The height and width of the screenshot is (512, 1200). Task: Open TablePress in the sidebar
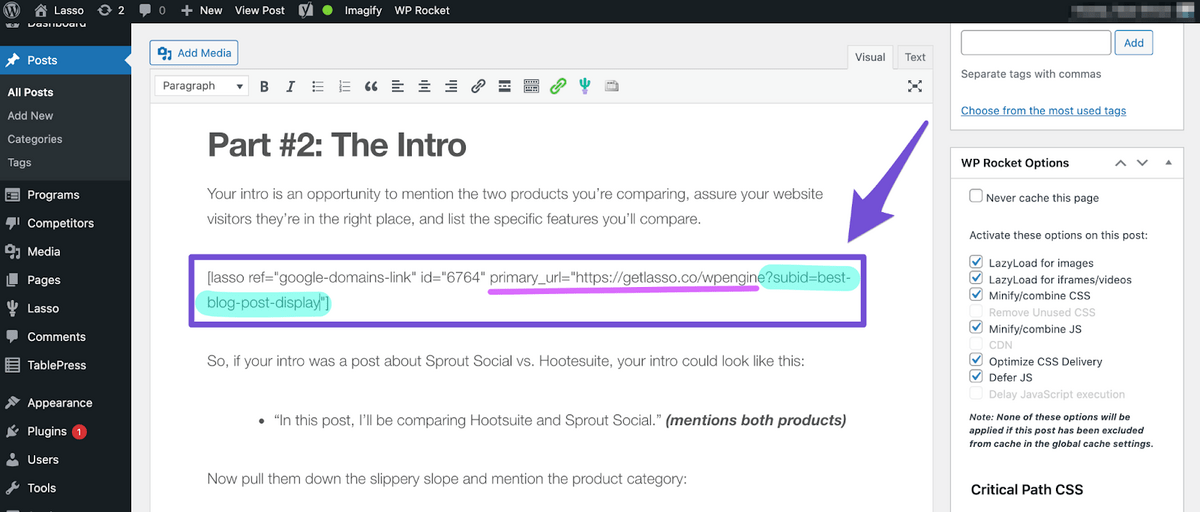tap(65, 365)
